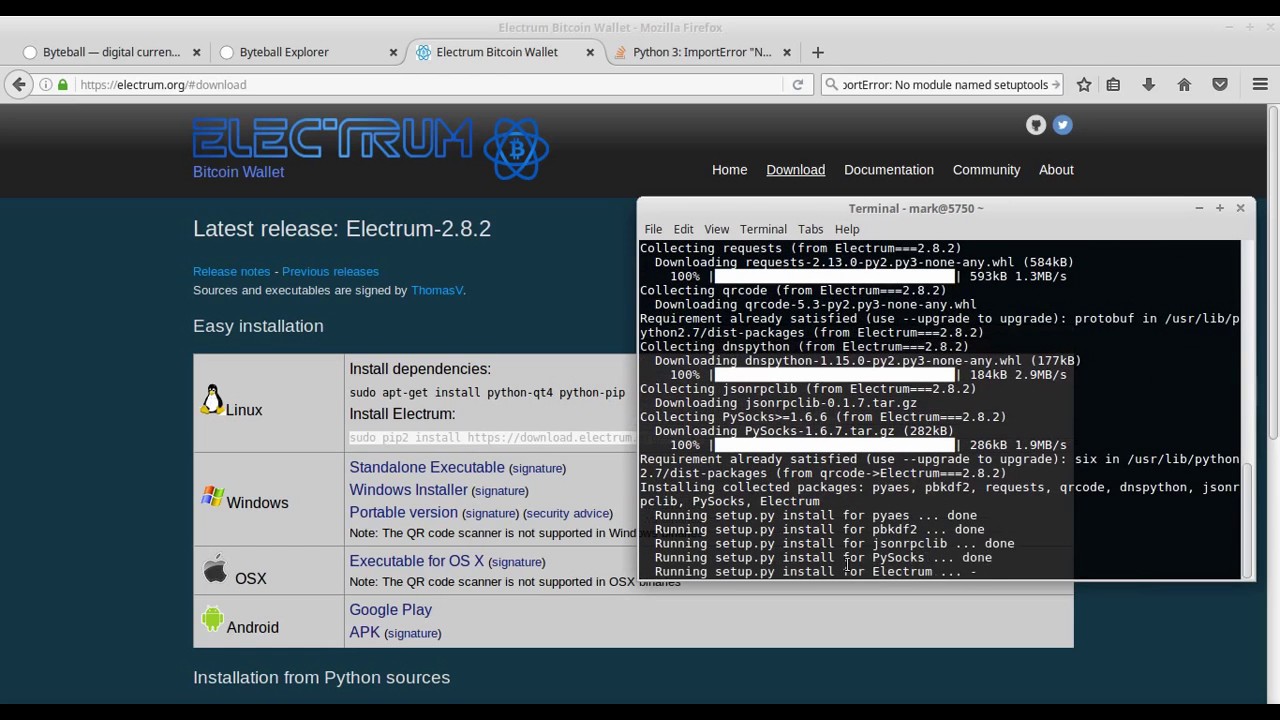
Task: Open the Electrum Twitter icon link
Action: [1062, 125]
